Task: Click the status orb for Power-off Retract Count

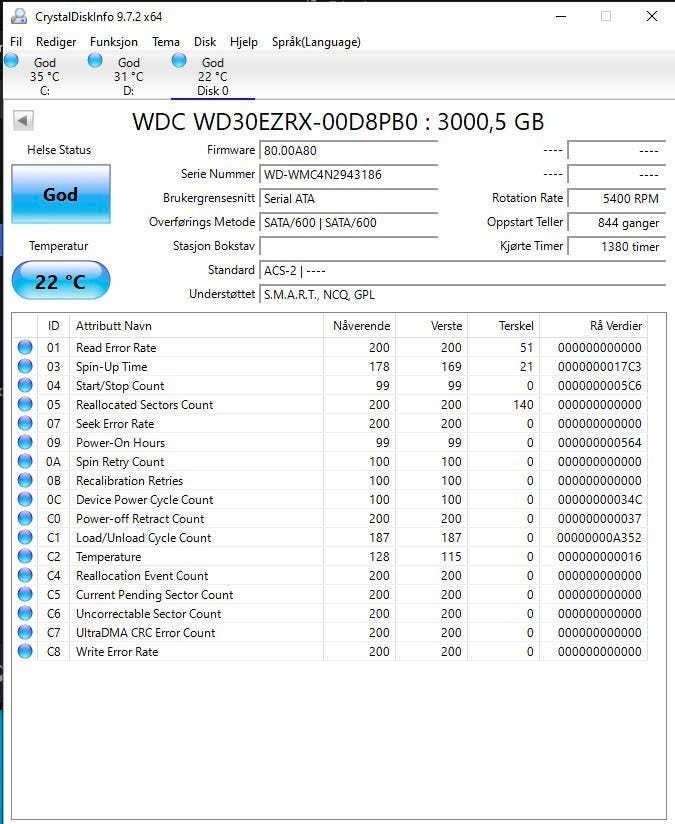Action: point(25,518)
